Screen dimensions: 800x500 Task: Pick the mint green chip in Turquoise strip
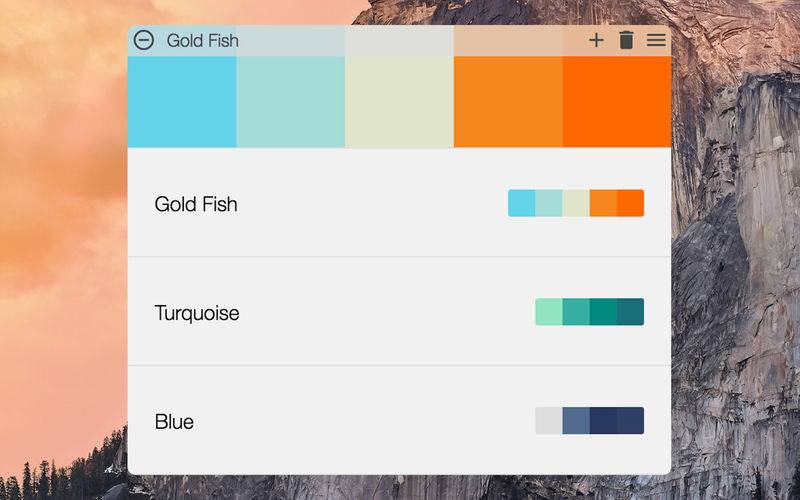tap(549, 312)
